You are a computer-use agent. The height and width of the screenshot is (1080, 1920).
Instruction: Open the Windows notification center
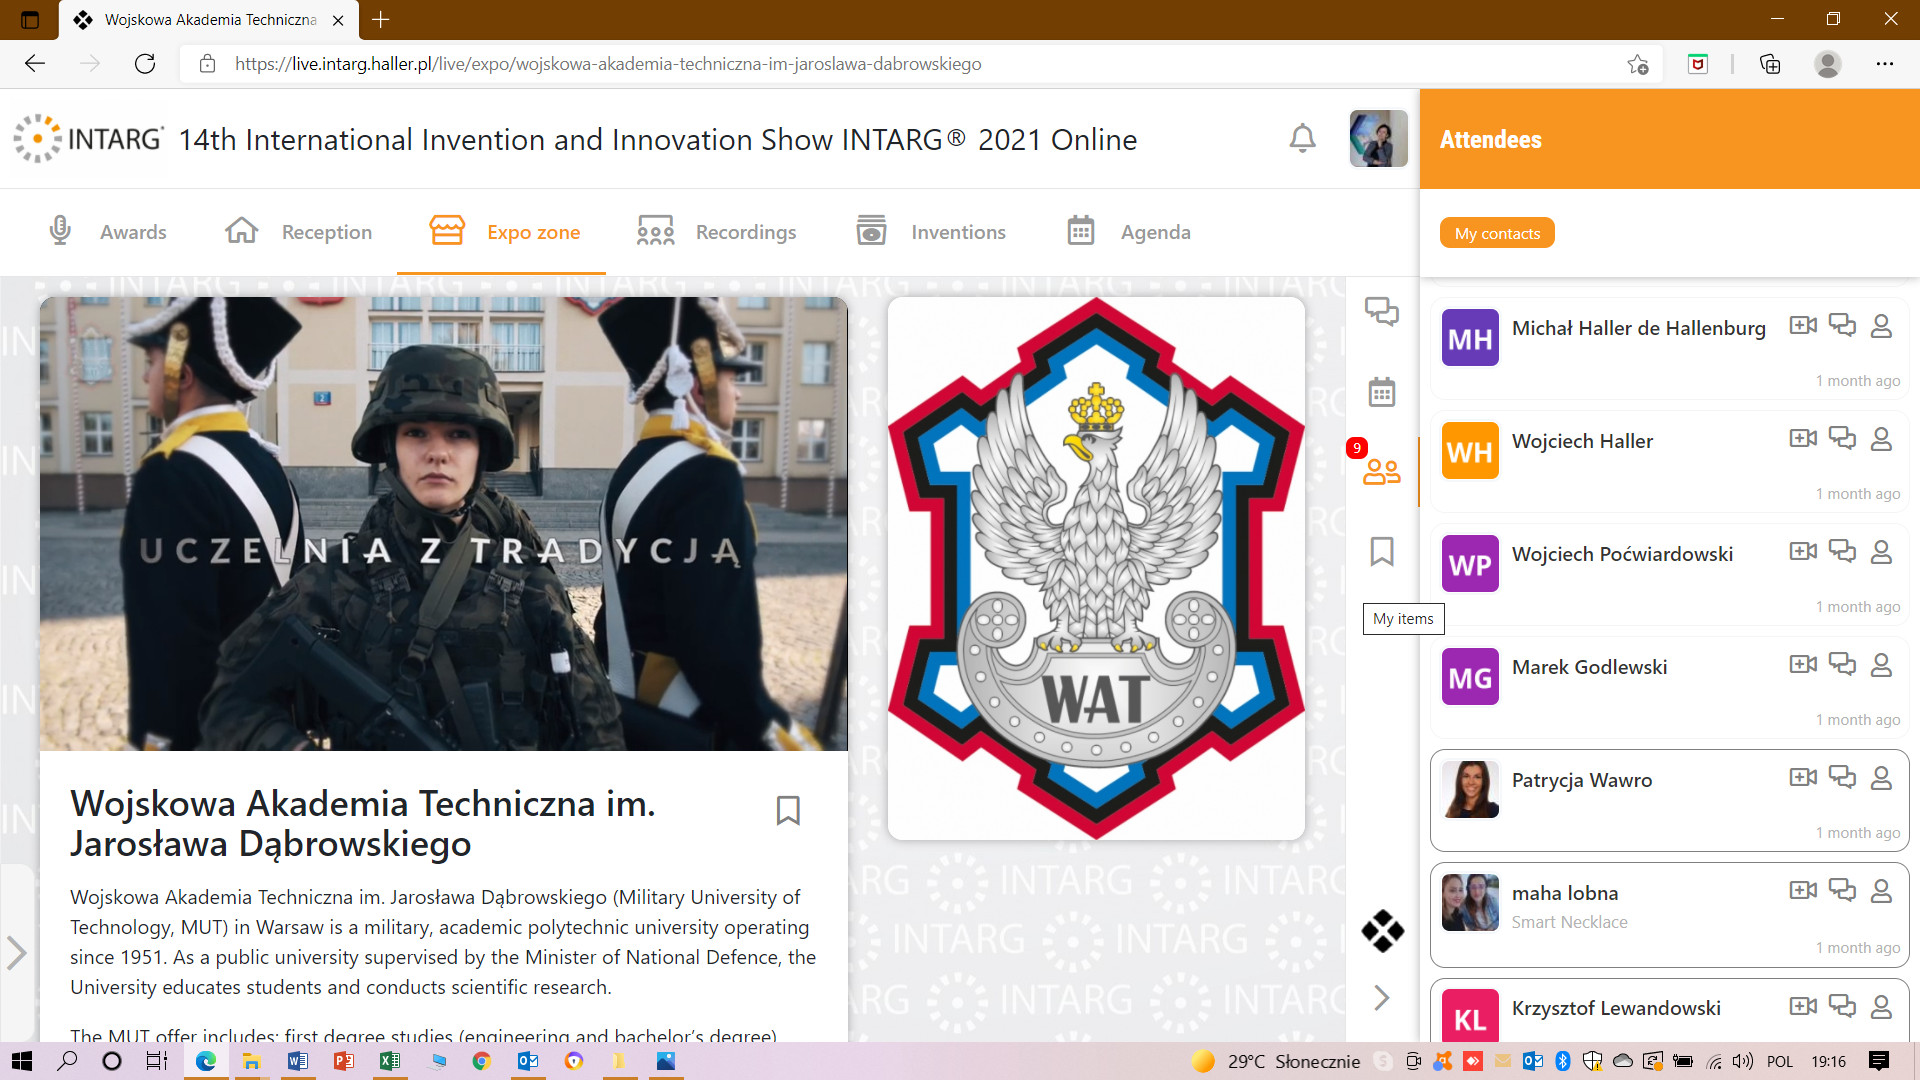coord(1879,1061)
